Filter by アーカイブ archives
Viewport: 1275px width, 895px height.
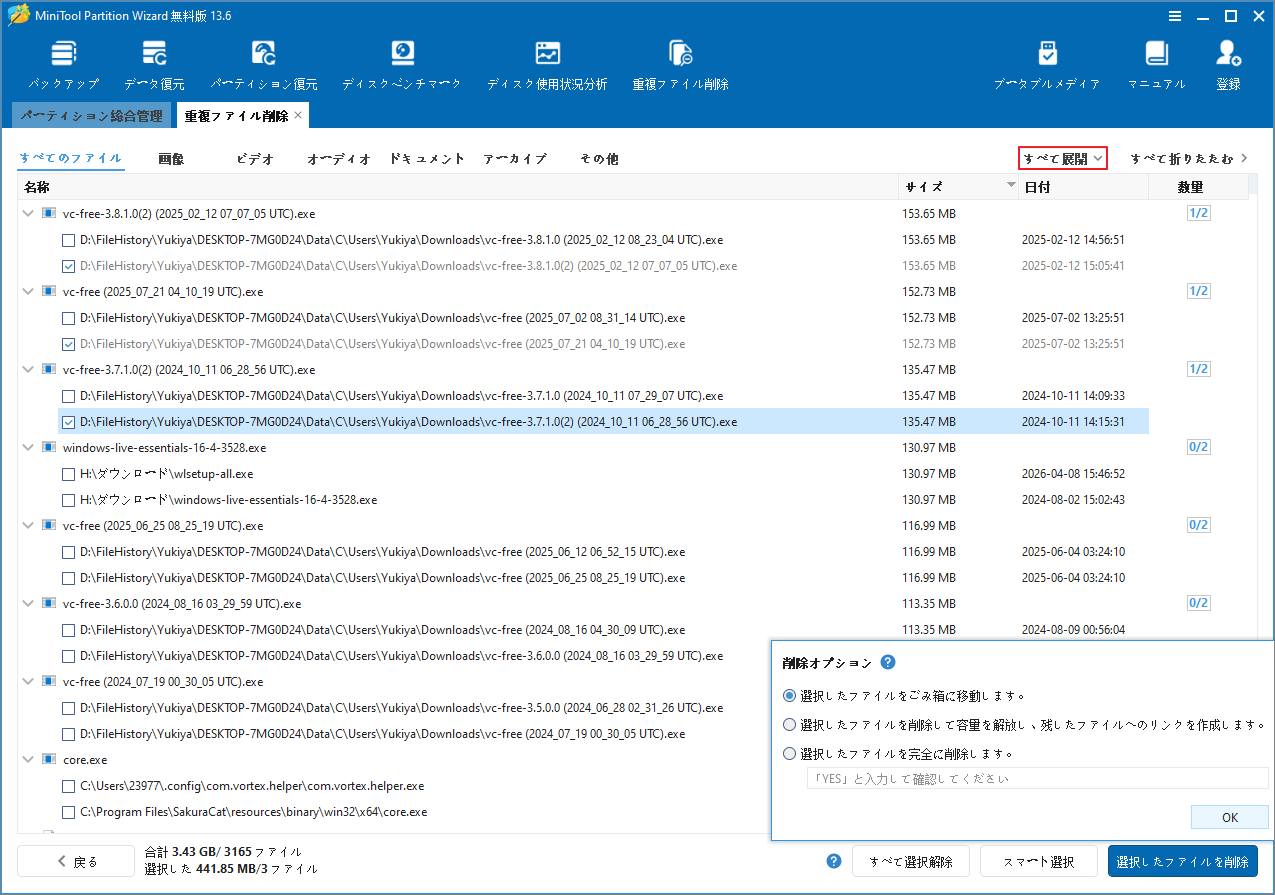[x=515, y=158]
